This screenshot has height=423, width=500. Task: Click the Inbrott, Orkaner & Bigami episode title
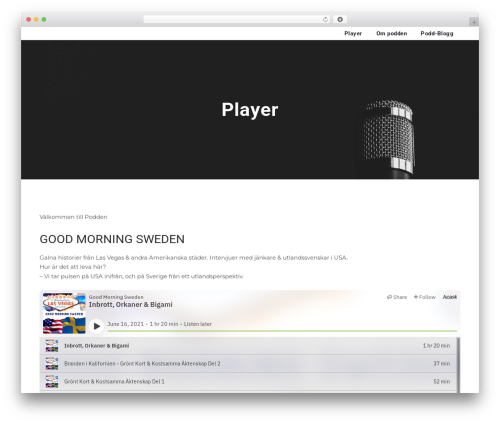[131, 305]
